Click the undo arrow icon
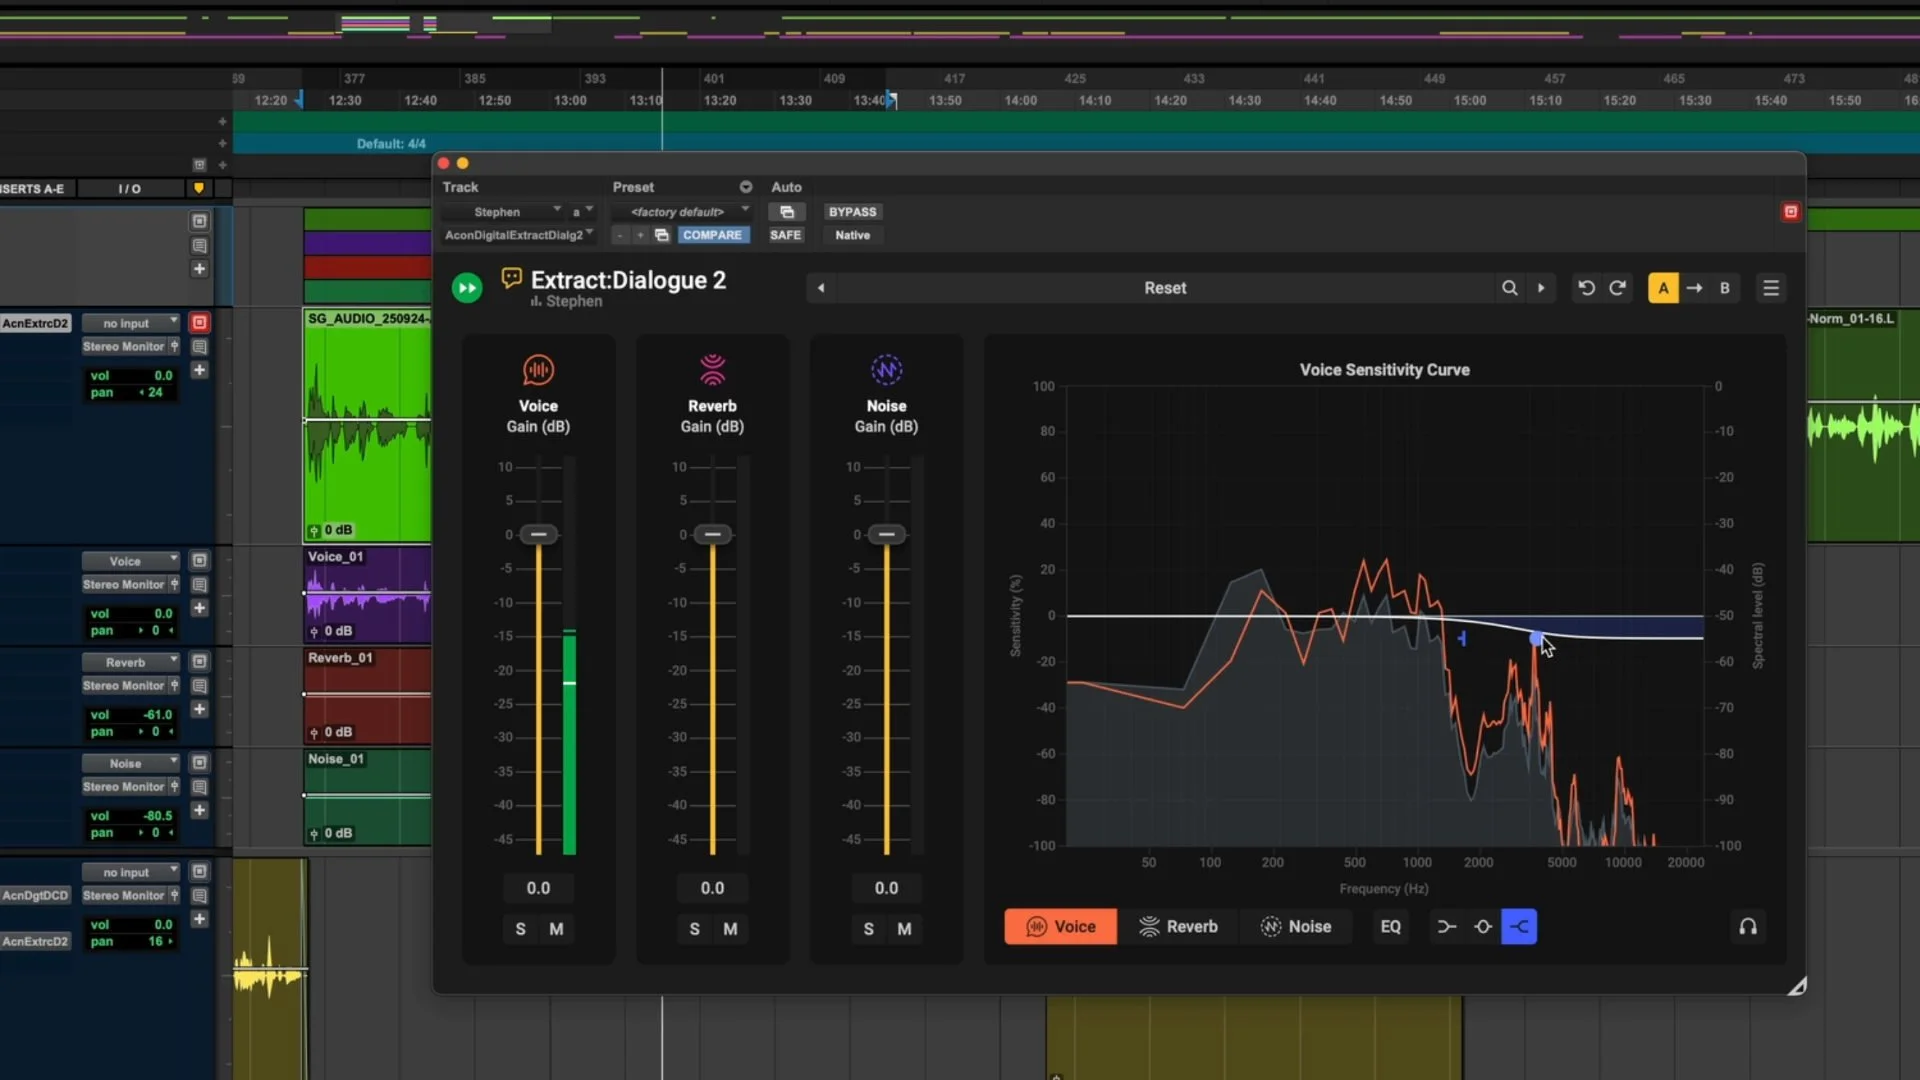 [x=1586, y=288]
